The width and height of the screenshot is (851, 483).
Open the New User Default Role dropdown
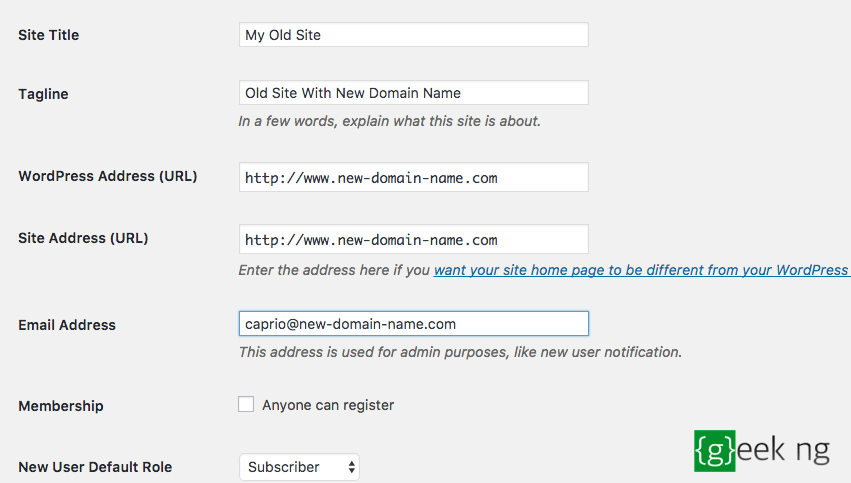299,467
